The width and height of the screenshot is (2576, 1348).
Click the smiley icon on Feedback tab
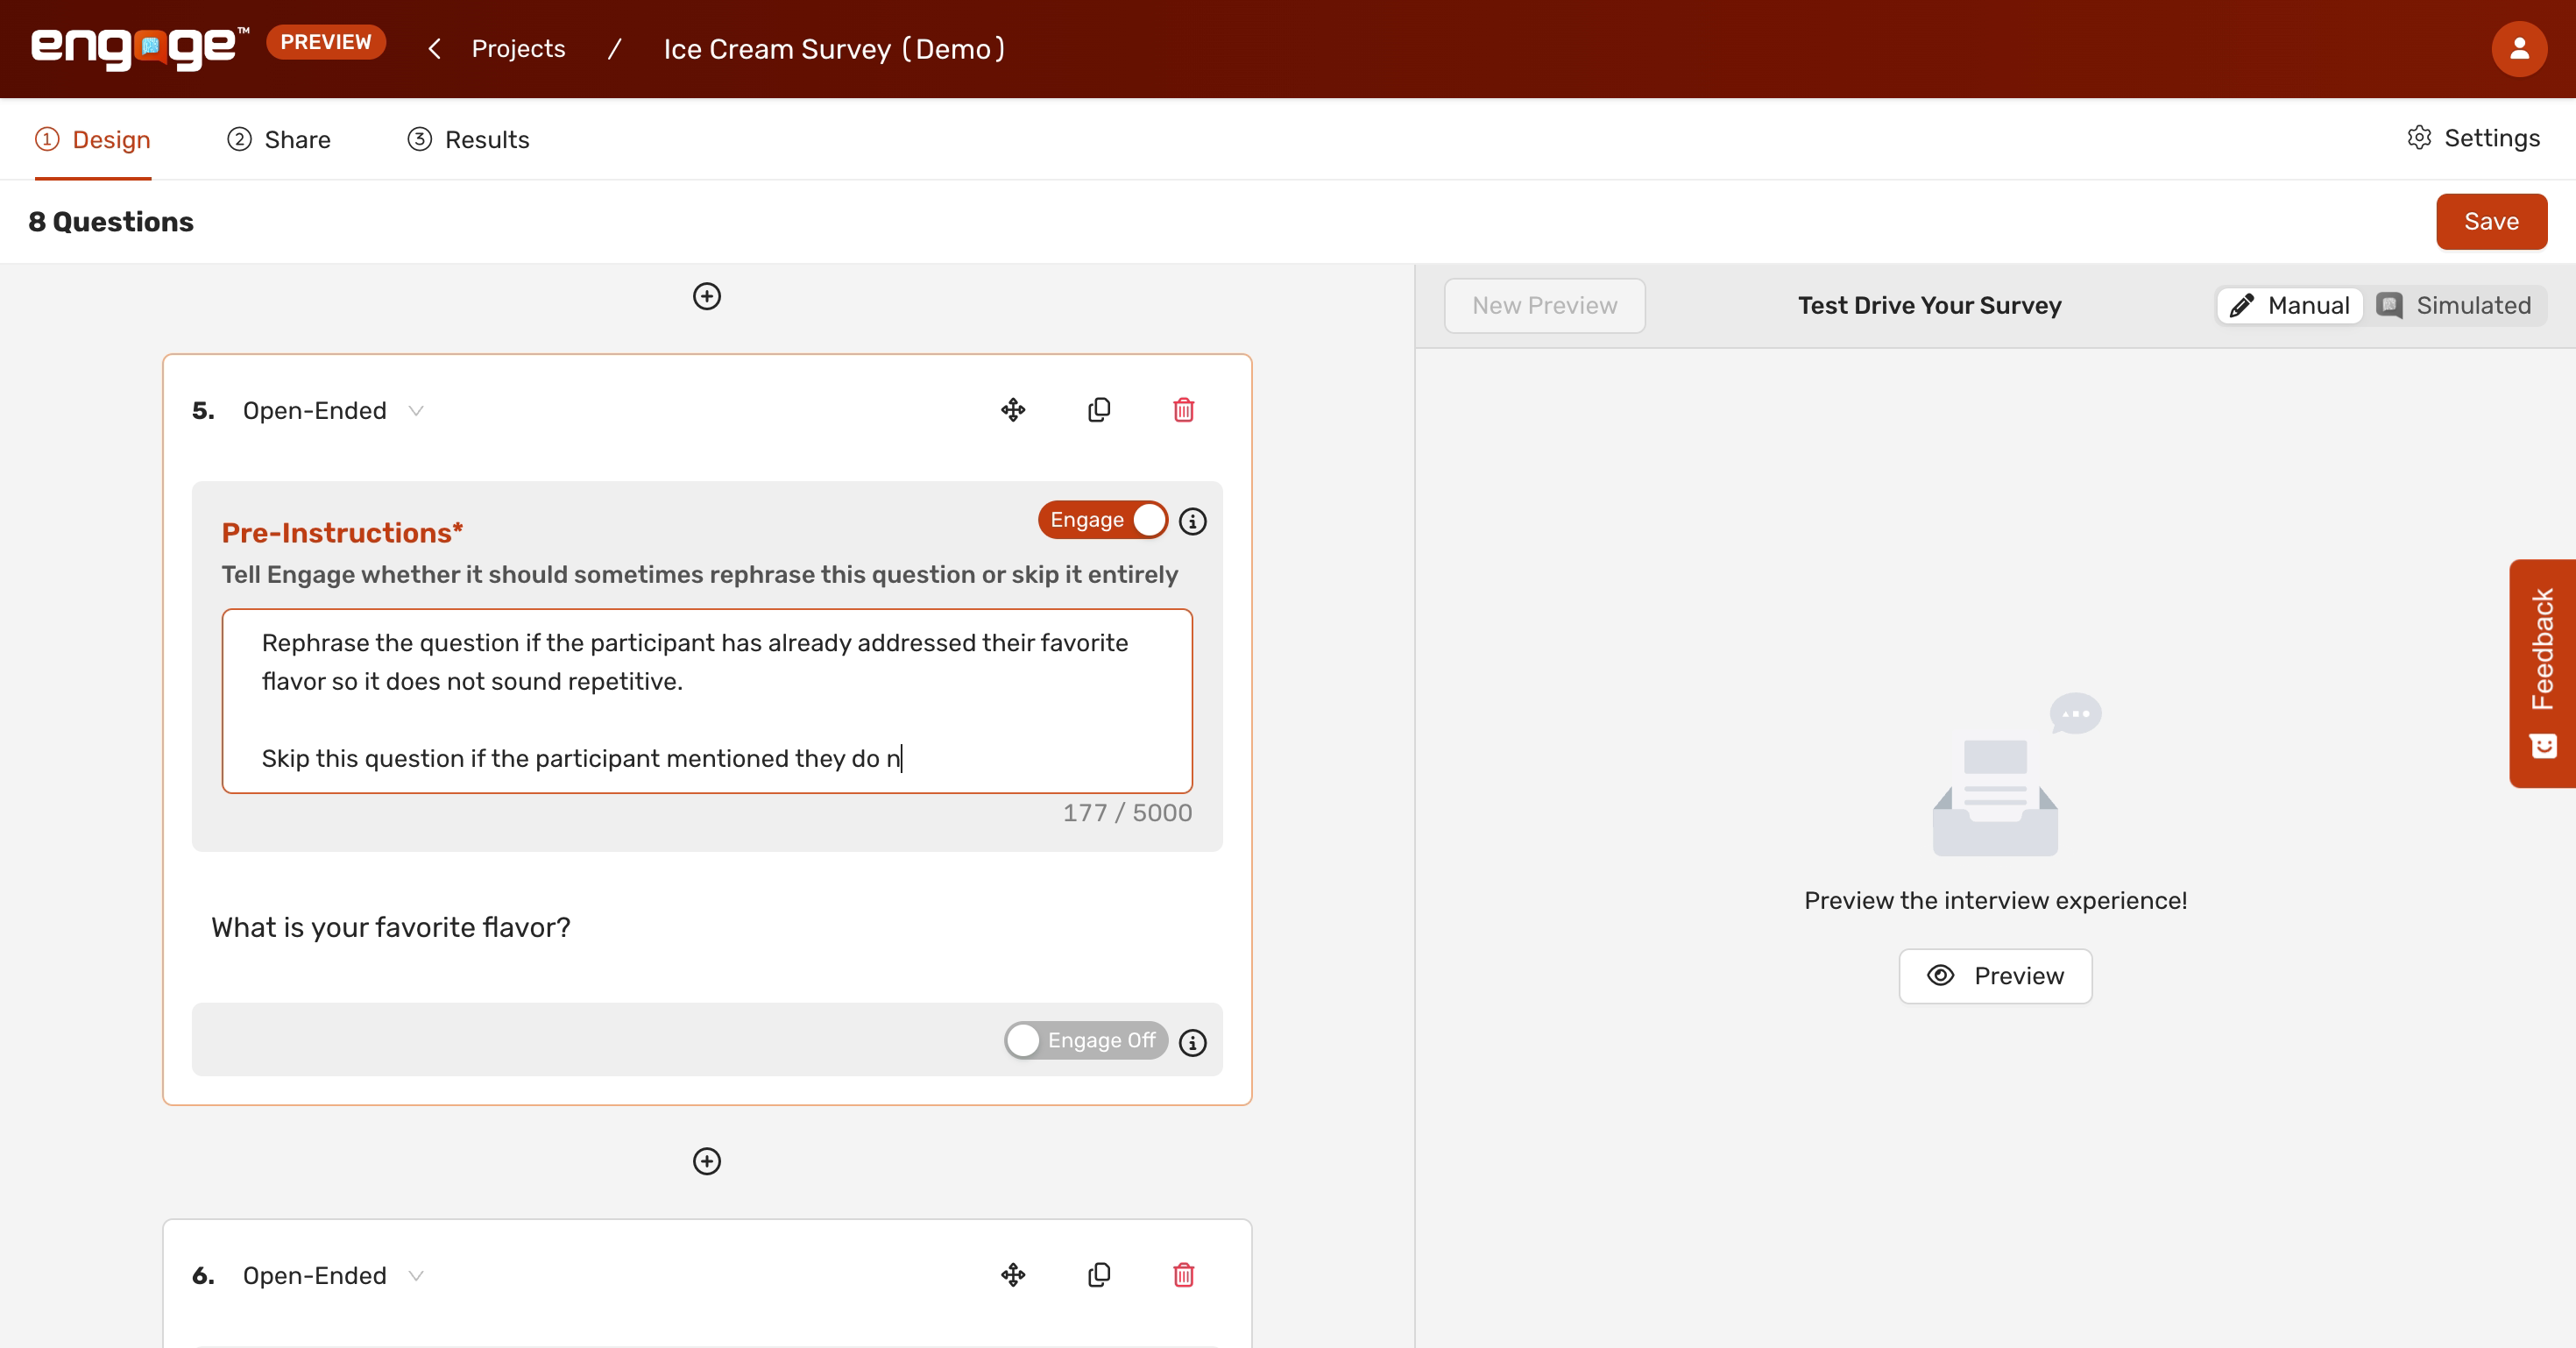[x=2543, y=746]
